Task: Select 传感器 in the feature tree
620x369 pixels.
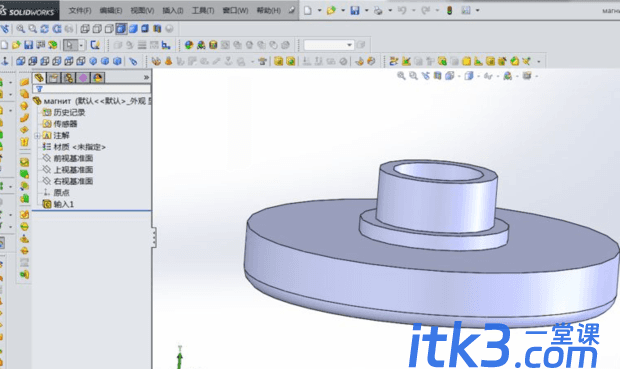Action: (x=60, y=124)
